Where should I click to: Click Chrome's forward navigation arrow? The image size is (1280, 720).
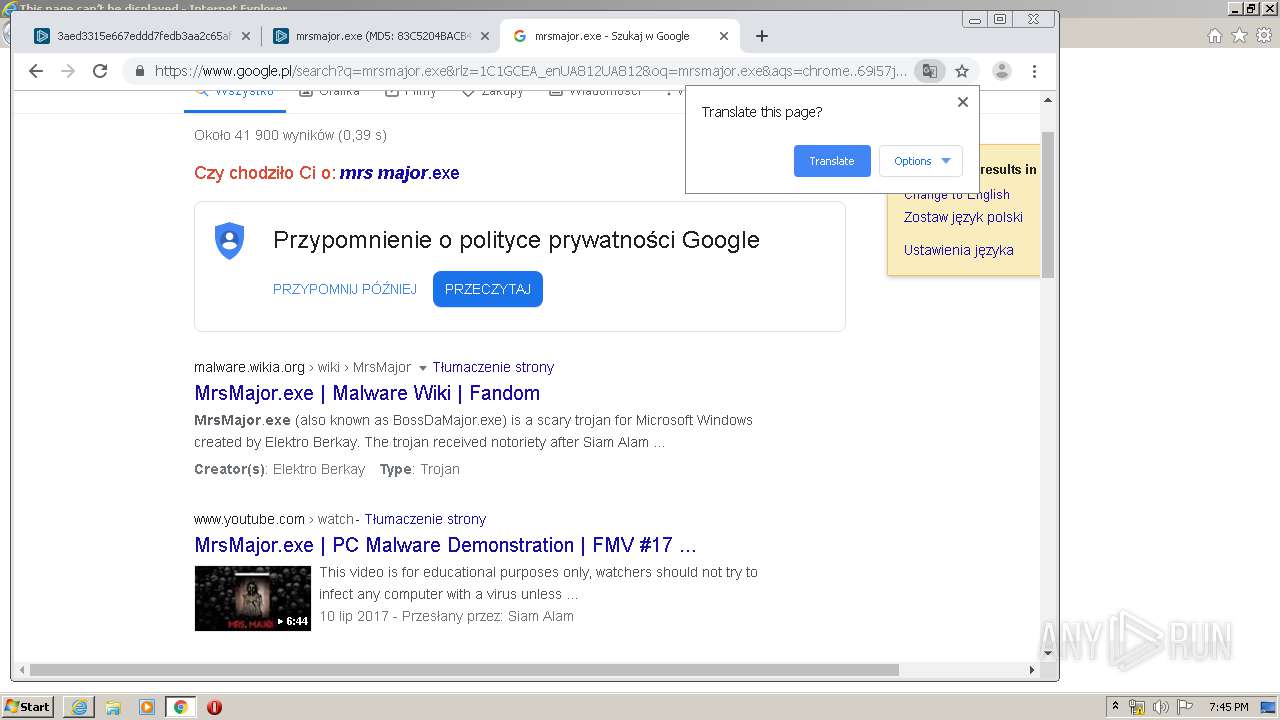click(68, 71)
